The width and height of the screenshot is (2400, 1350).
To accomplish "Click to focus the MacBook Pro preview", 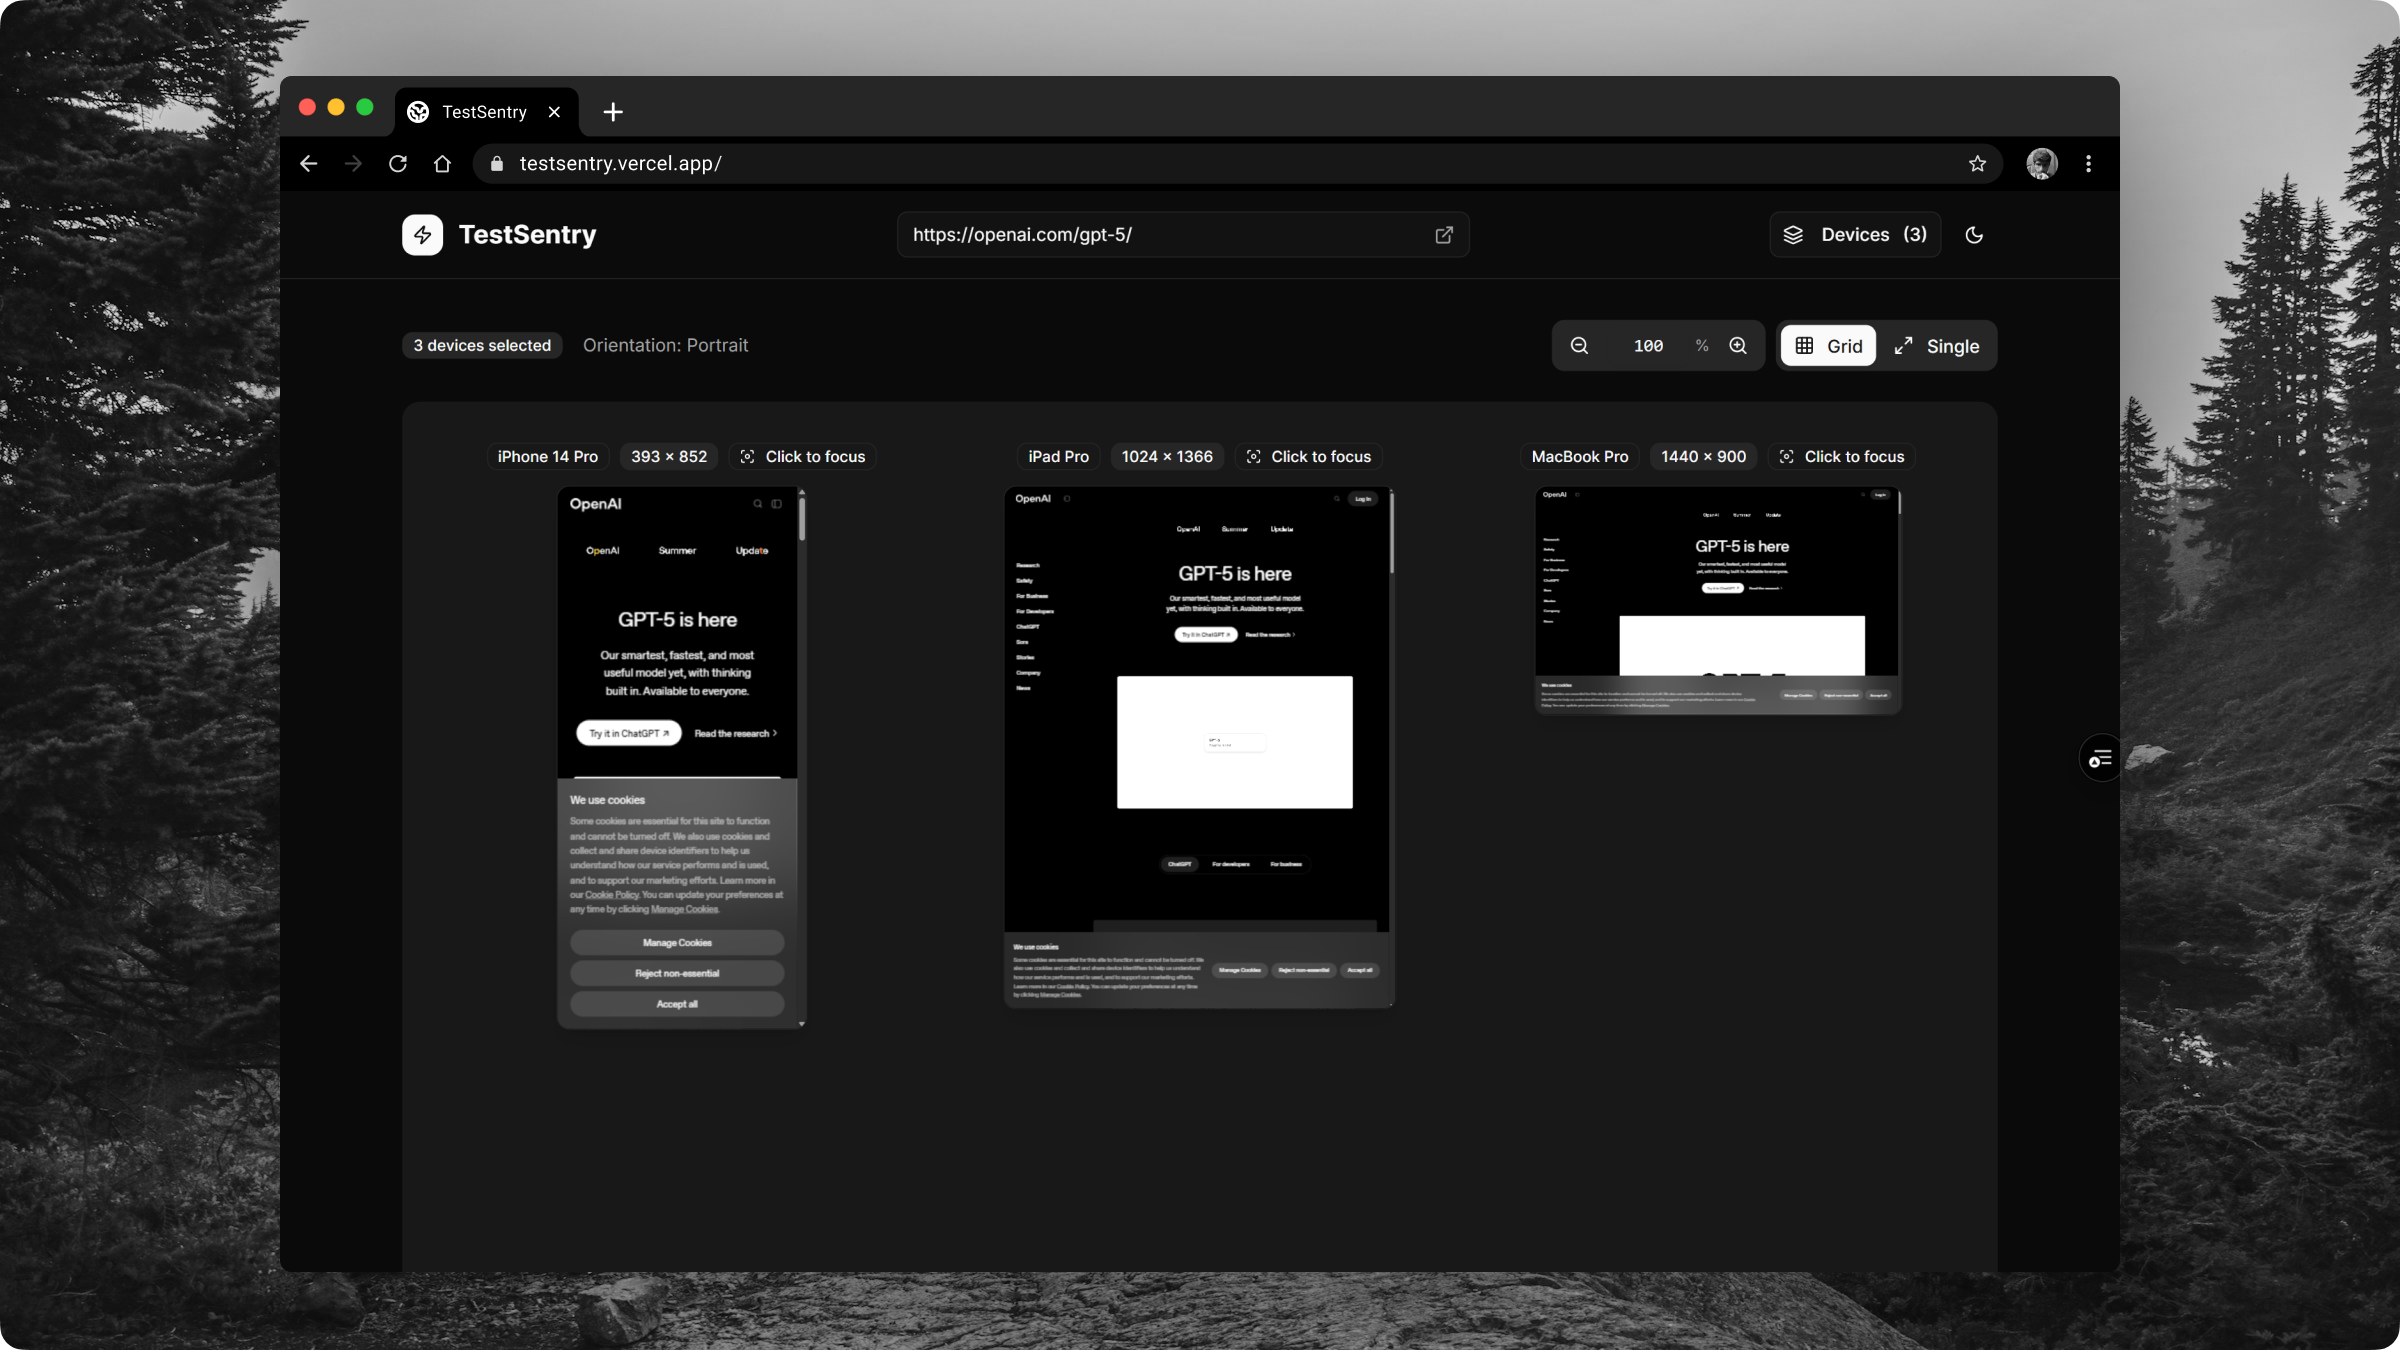I will [1841, 457].
